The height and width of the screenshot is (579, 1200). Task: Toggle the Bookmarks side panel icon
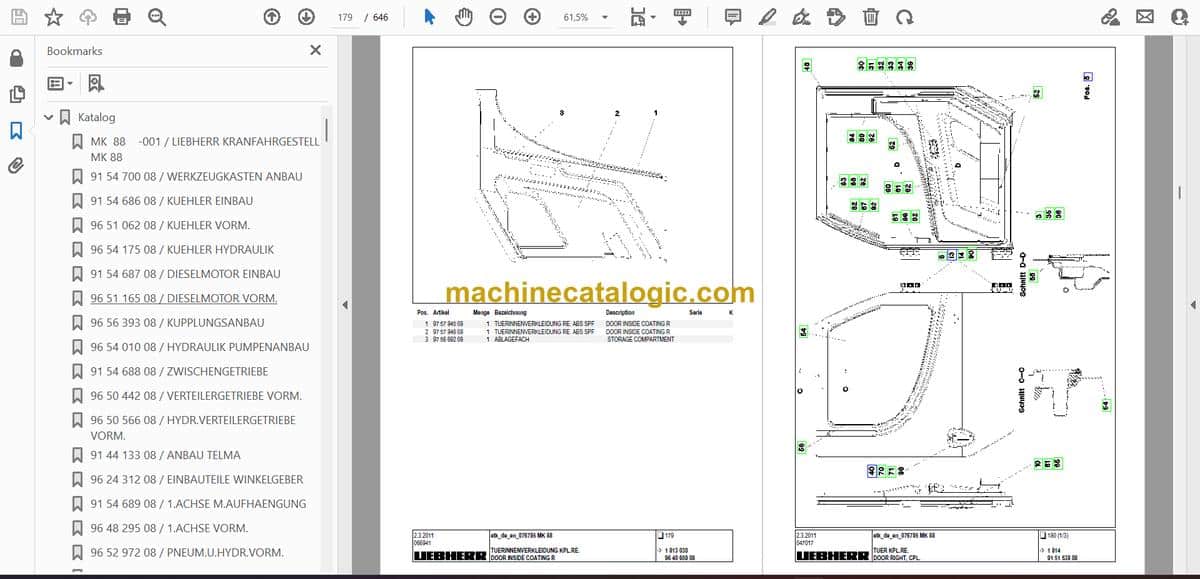16,130
